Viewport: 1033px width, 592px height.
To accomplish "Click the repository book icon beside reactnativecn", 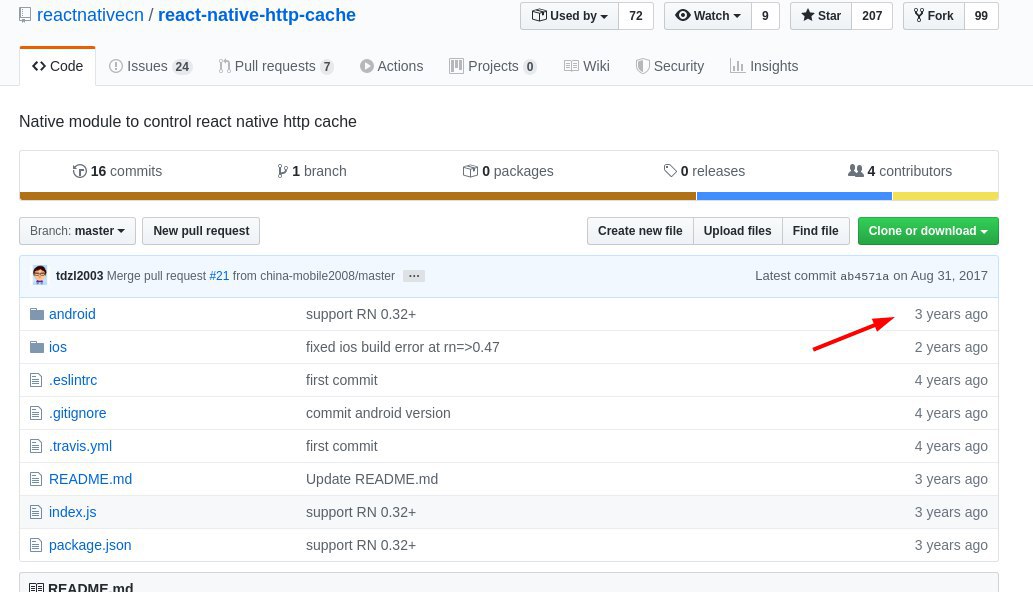I will click(25, 14).
